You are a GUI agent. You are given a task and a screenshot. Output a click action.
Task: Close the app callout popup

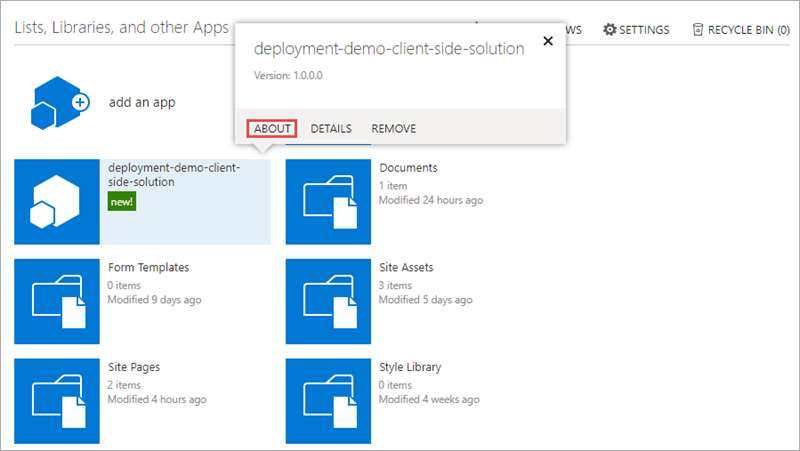coord(548,41)
